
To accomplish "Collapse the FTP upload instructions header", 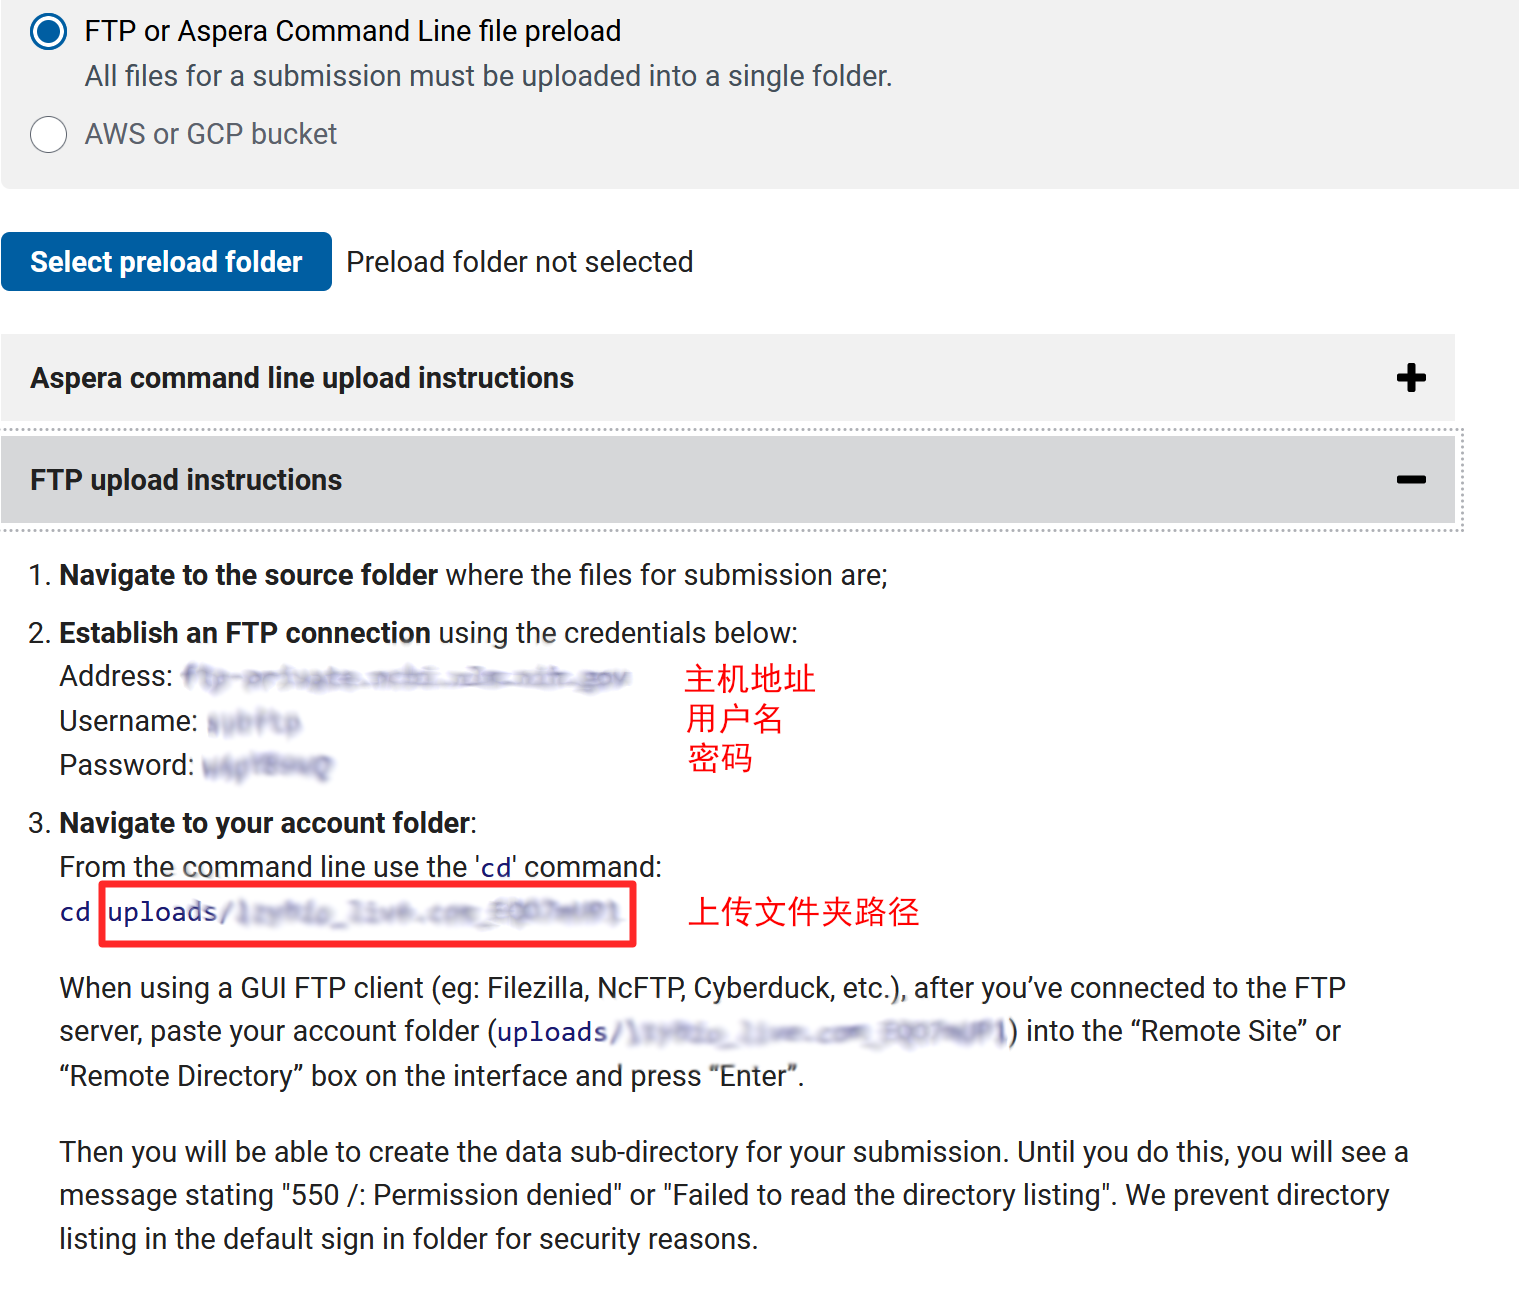I will pos(186,480).
